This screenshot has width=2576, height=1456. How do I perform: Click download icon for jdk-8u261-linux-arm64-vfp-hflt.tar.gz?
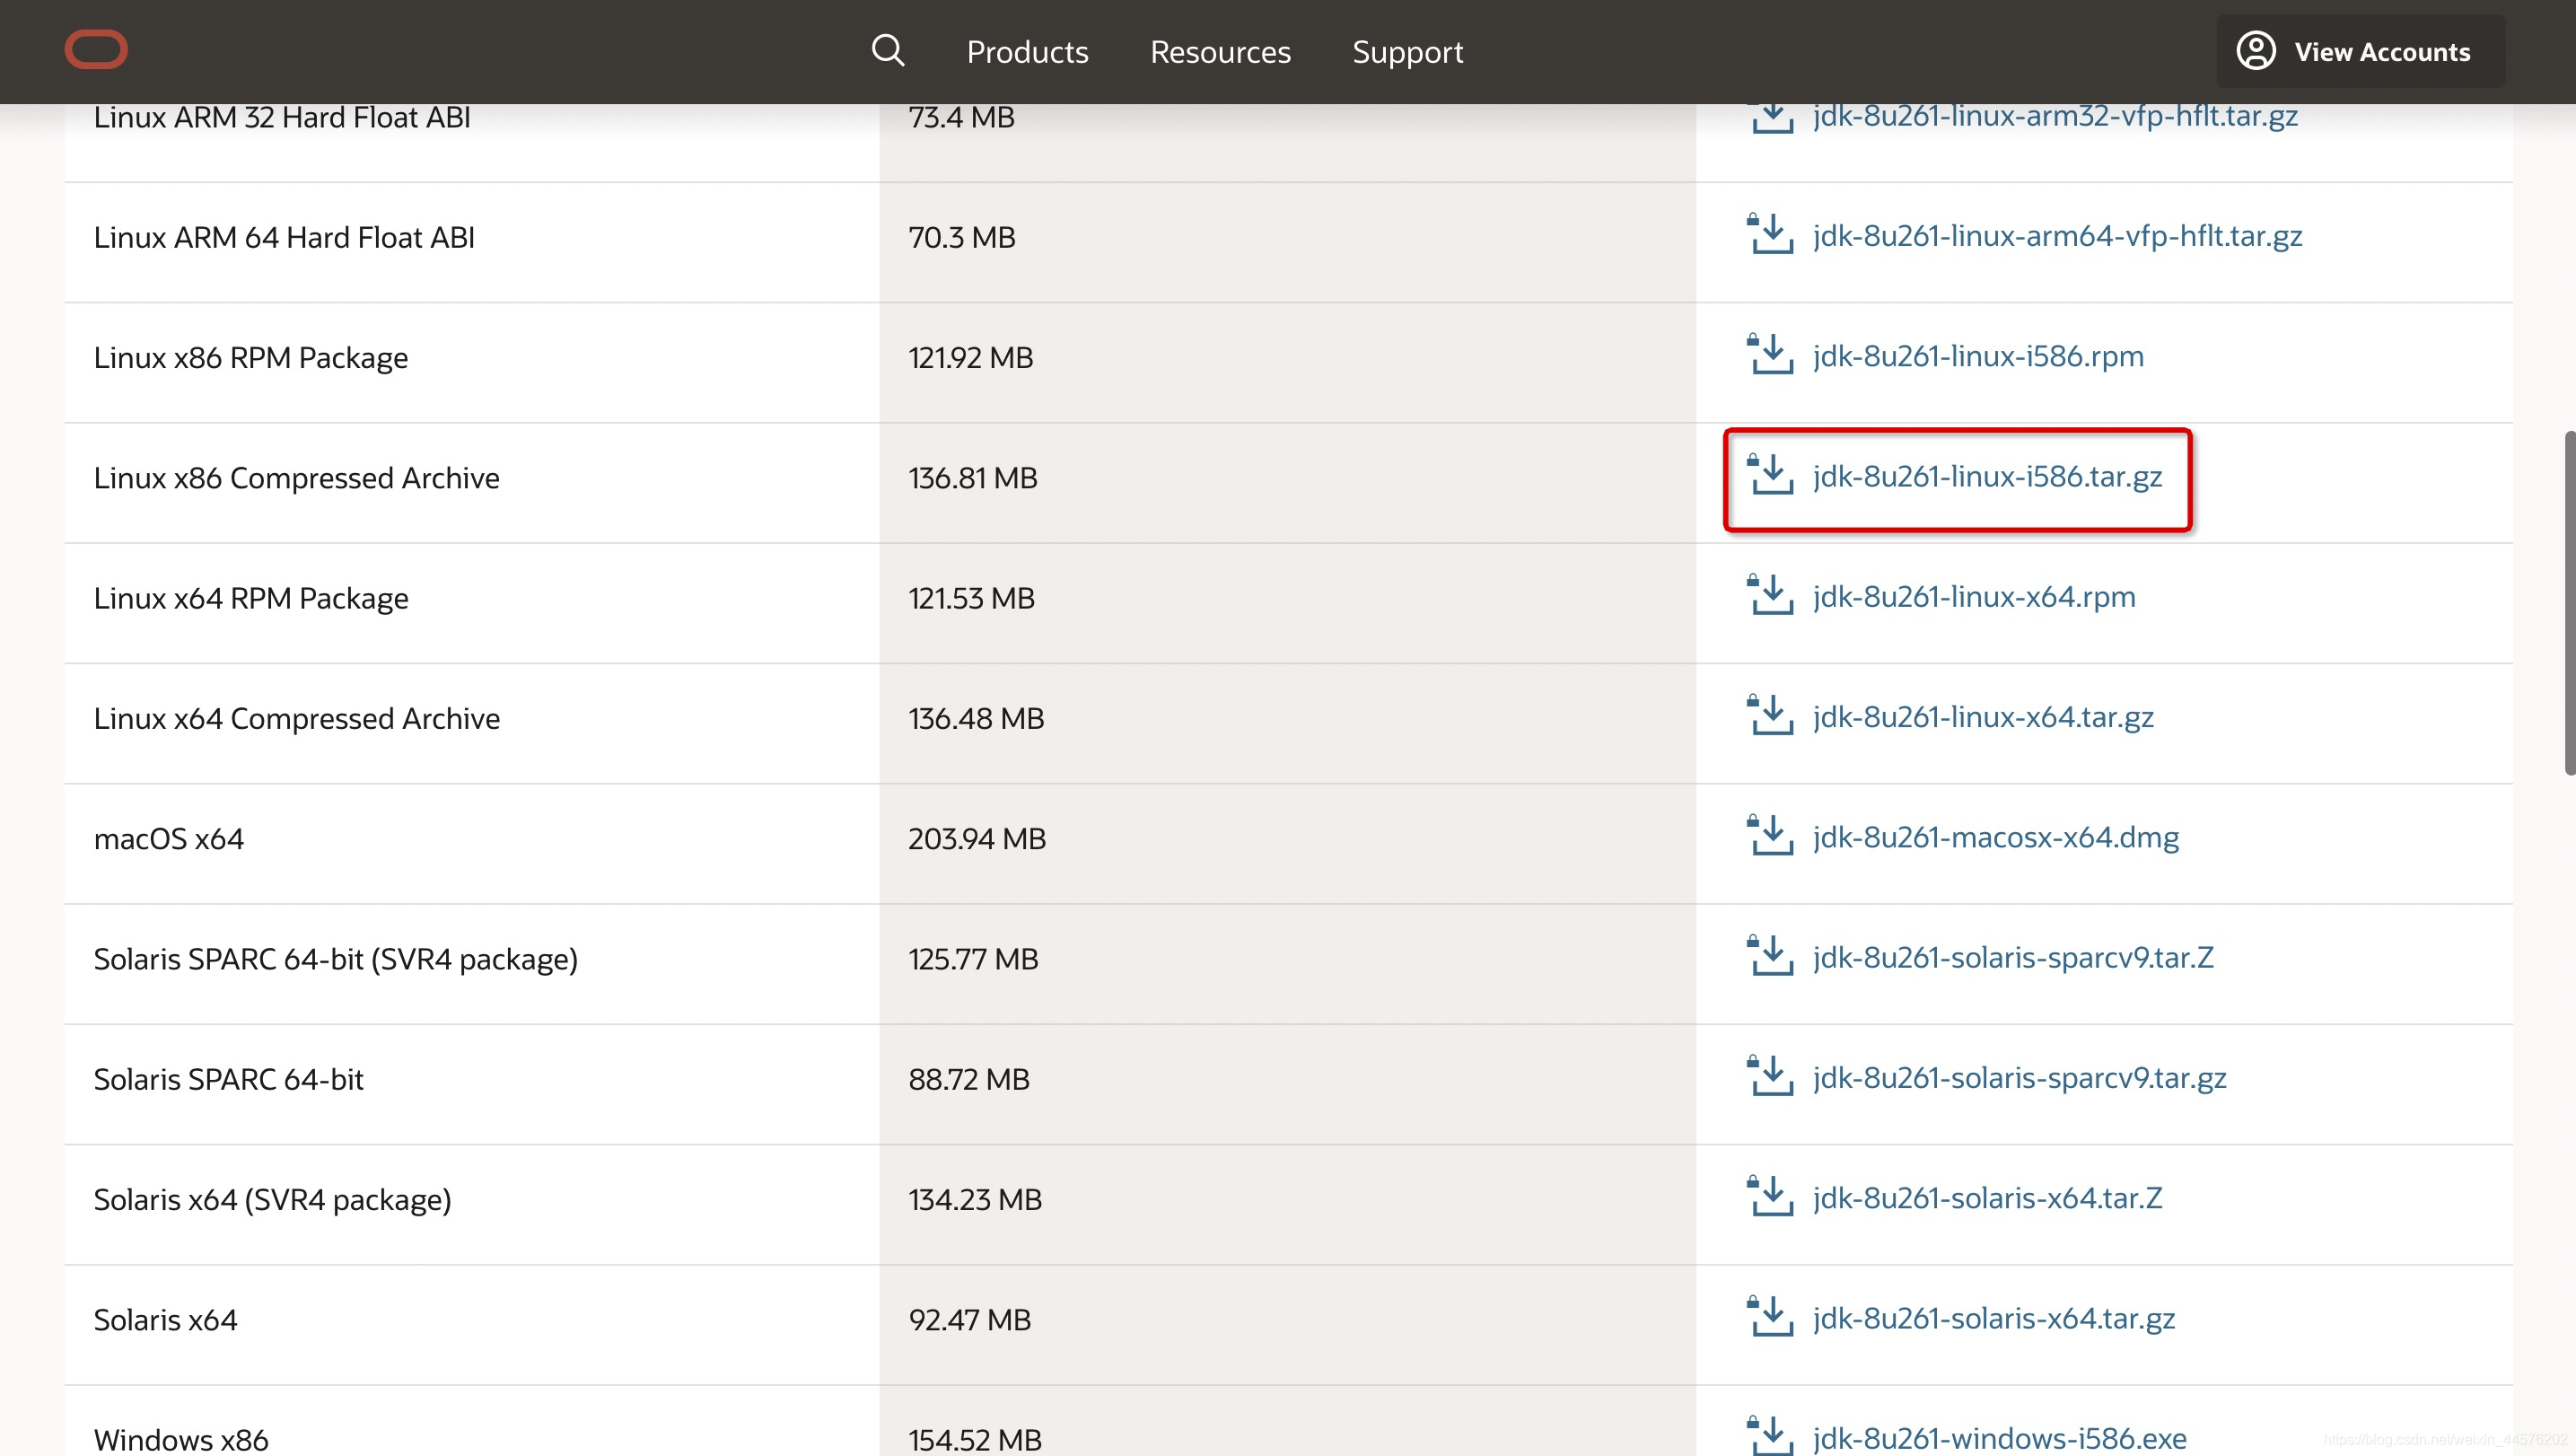pos(1769,234)
